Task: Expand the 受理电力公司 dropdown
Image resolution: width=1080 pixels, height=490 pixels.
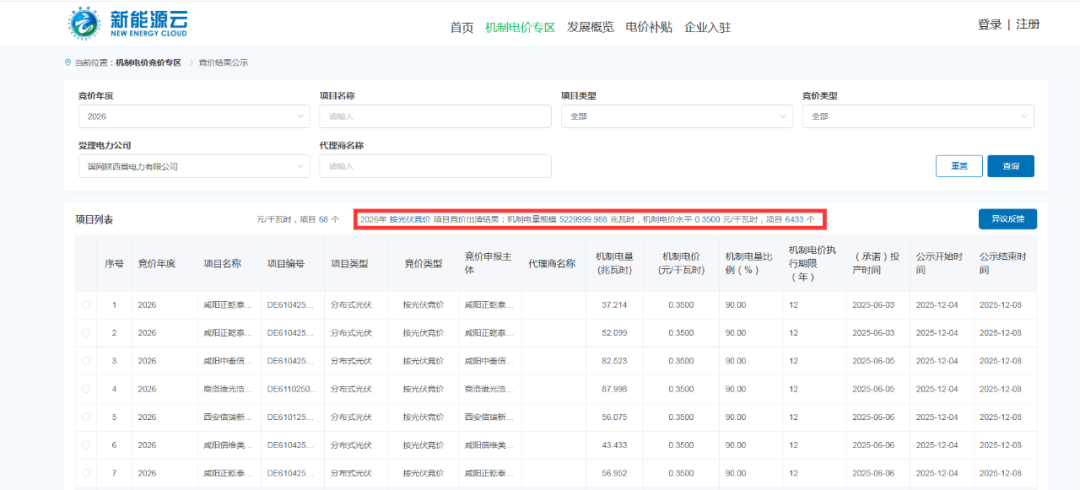Action: pos(194,166)
